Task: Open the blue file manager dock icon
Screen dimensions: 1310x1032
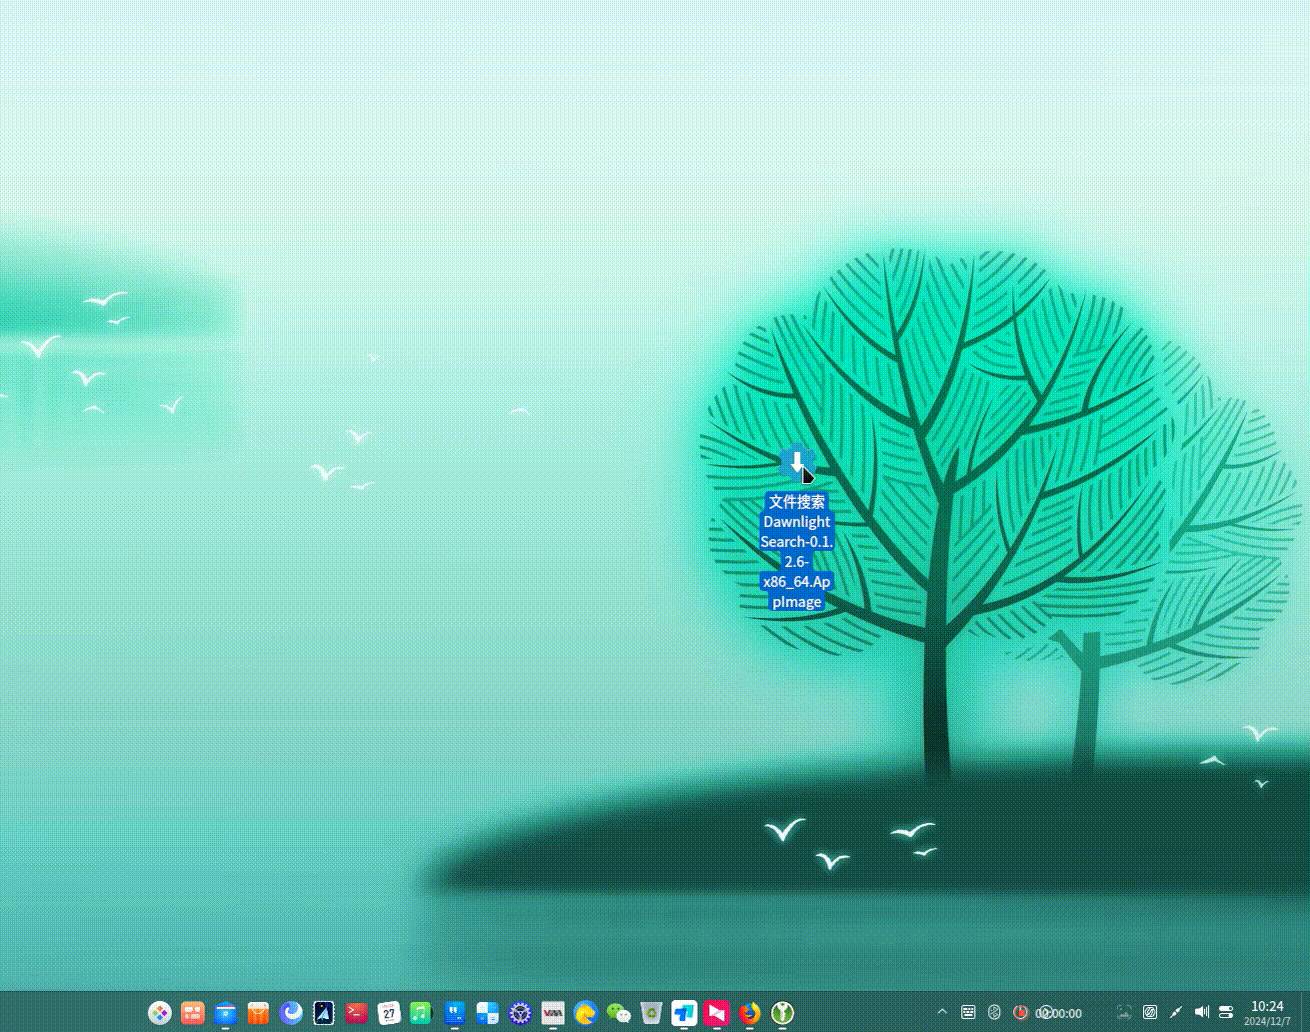Action: (226, 1013)
